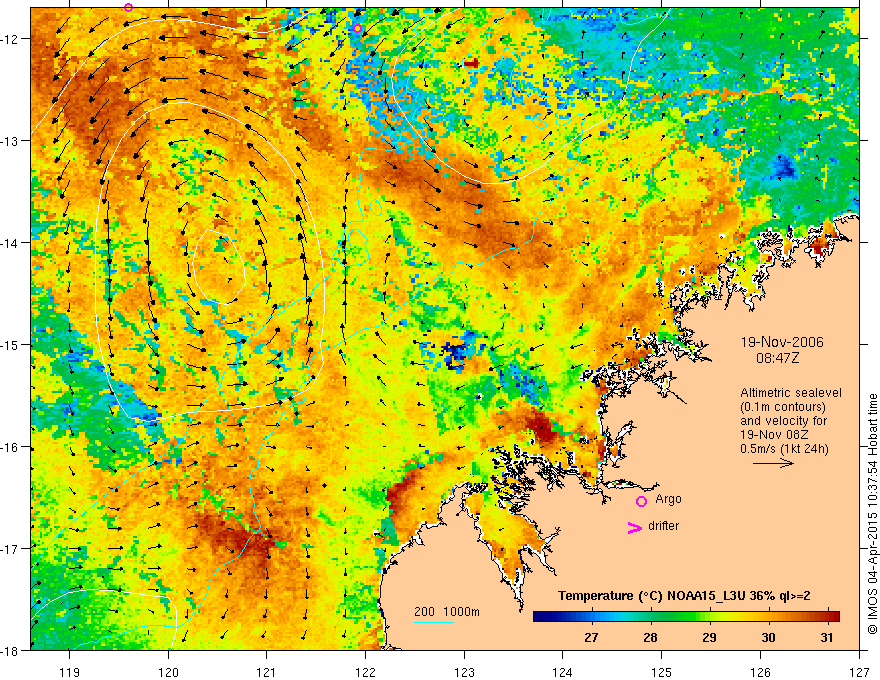Click the latitude axis label -14

10,243
